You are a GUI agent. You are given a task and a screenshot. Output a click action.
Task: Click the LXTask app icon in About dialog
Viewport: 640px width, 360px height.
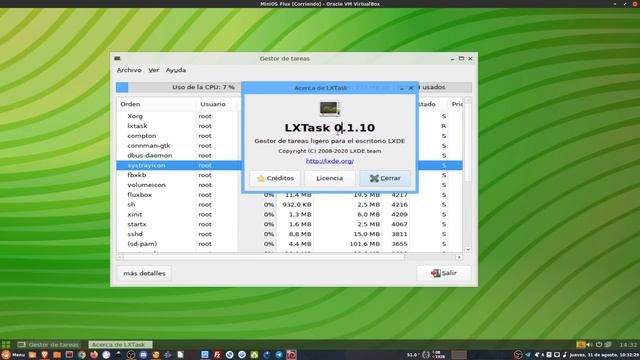point(329,109)
